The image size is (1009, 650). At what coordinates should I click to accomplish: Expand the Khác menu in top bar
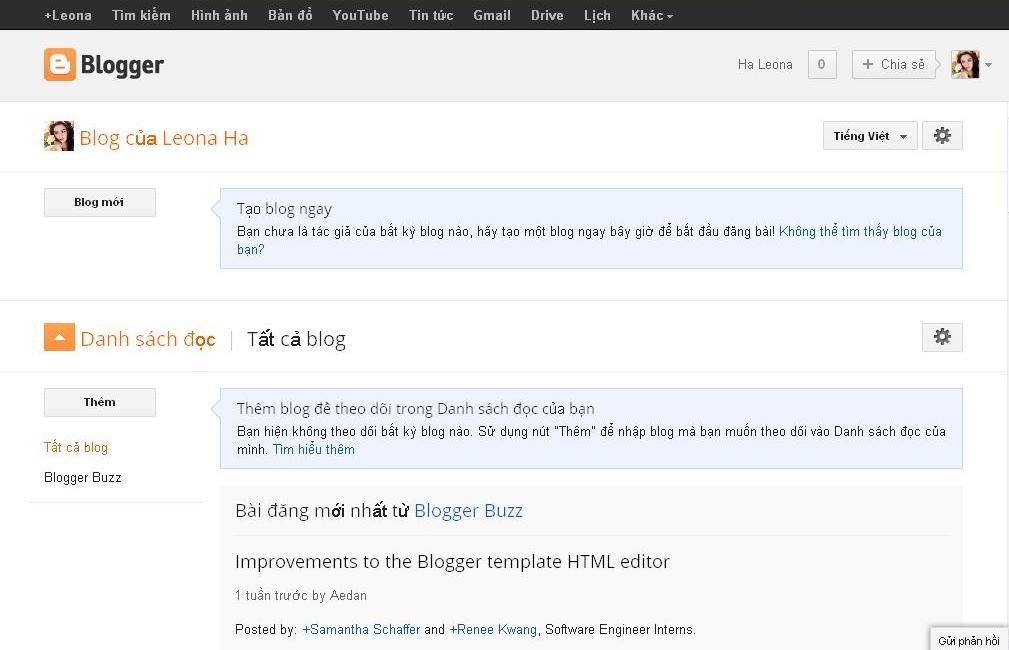pyautogui.click(x=652, y=15)
